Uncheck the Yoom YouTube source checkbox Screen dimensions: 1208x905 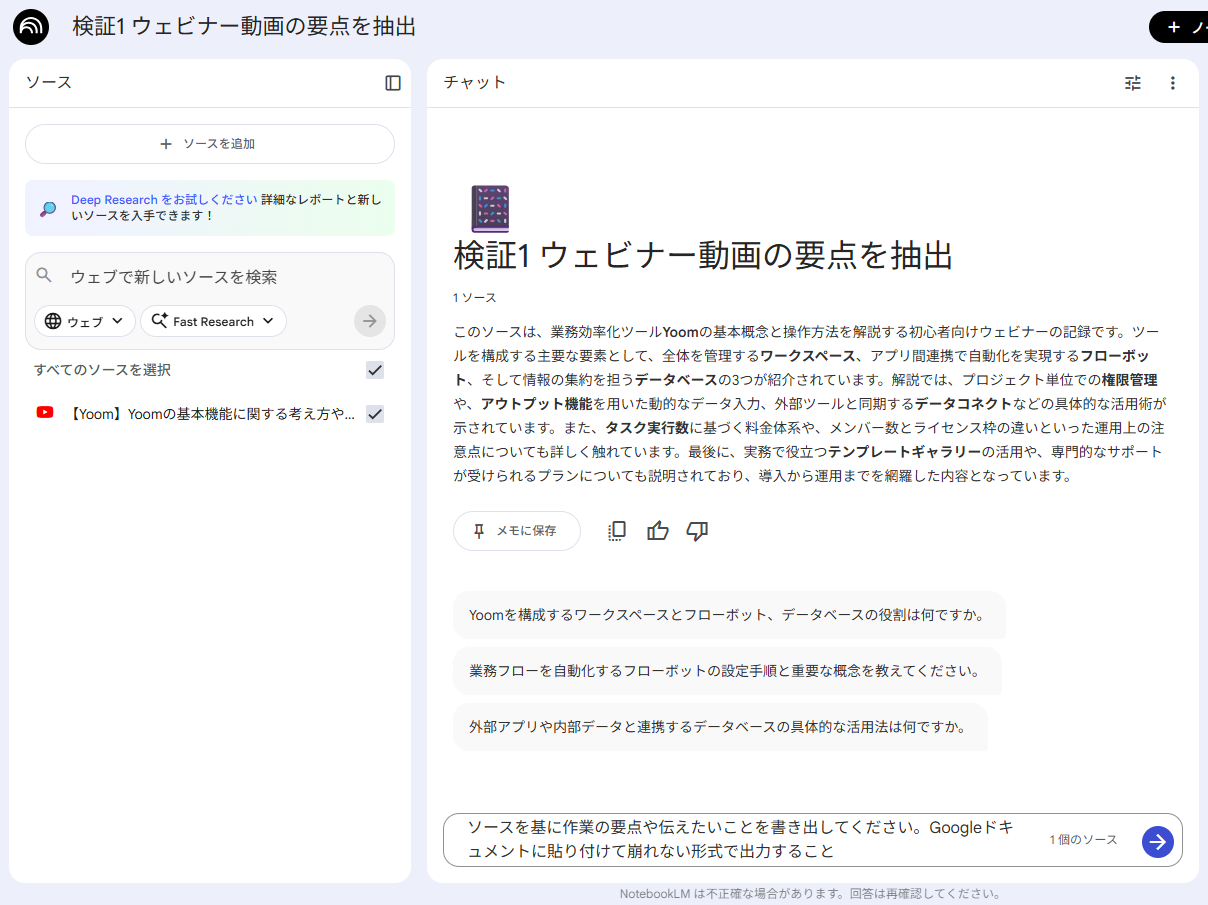(x=375, y=414)
